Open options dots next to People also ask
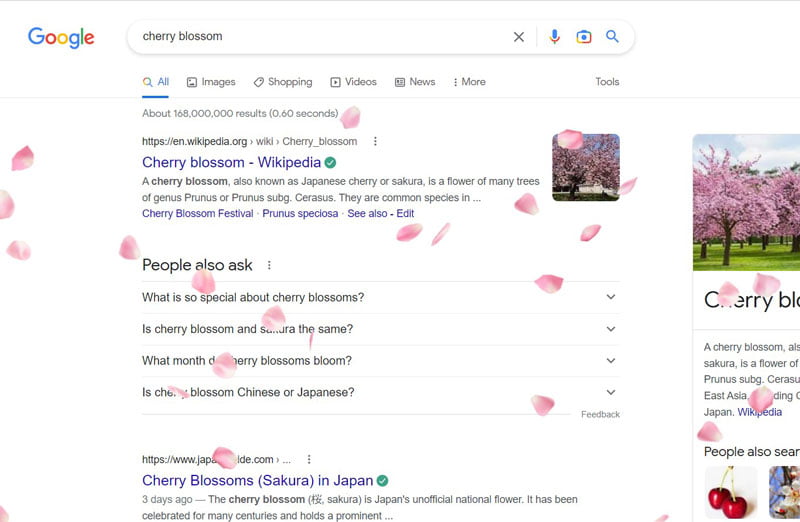Viewport: 800px width, 522px height. [269, 265]
